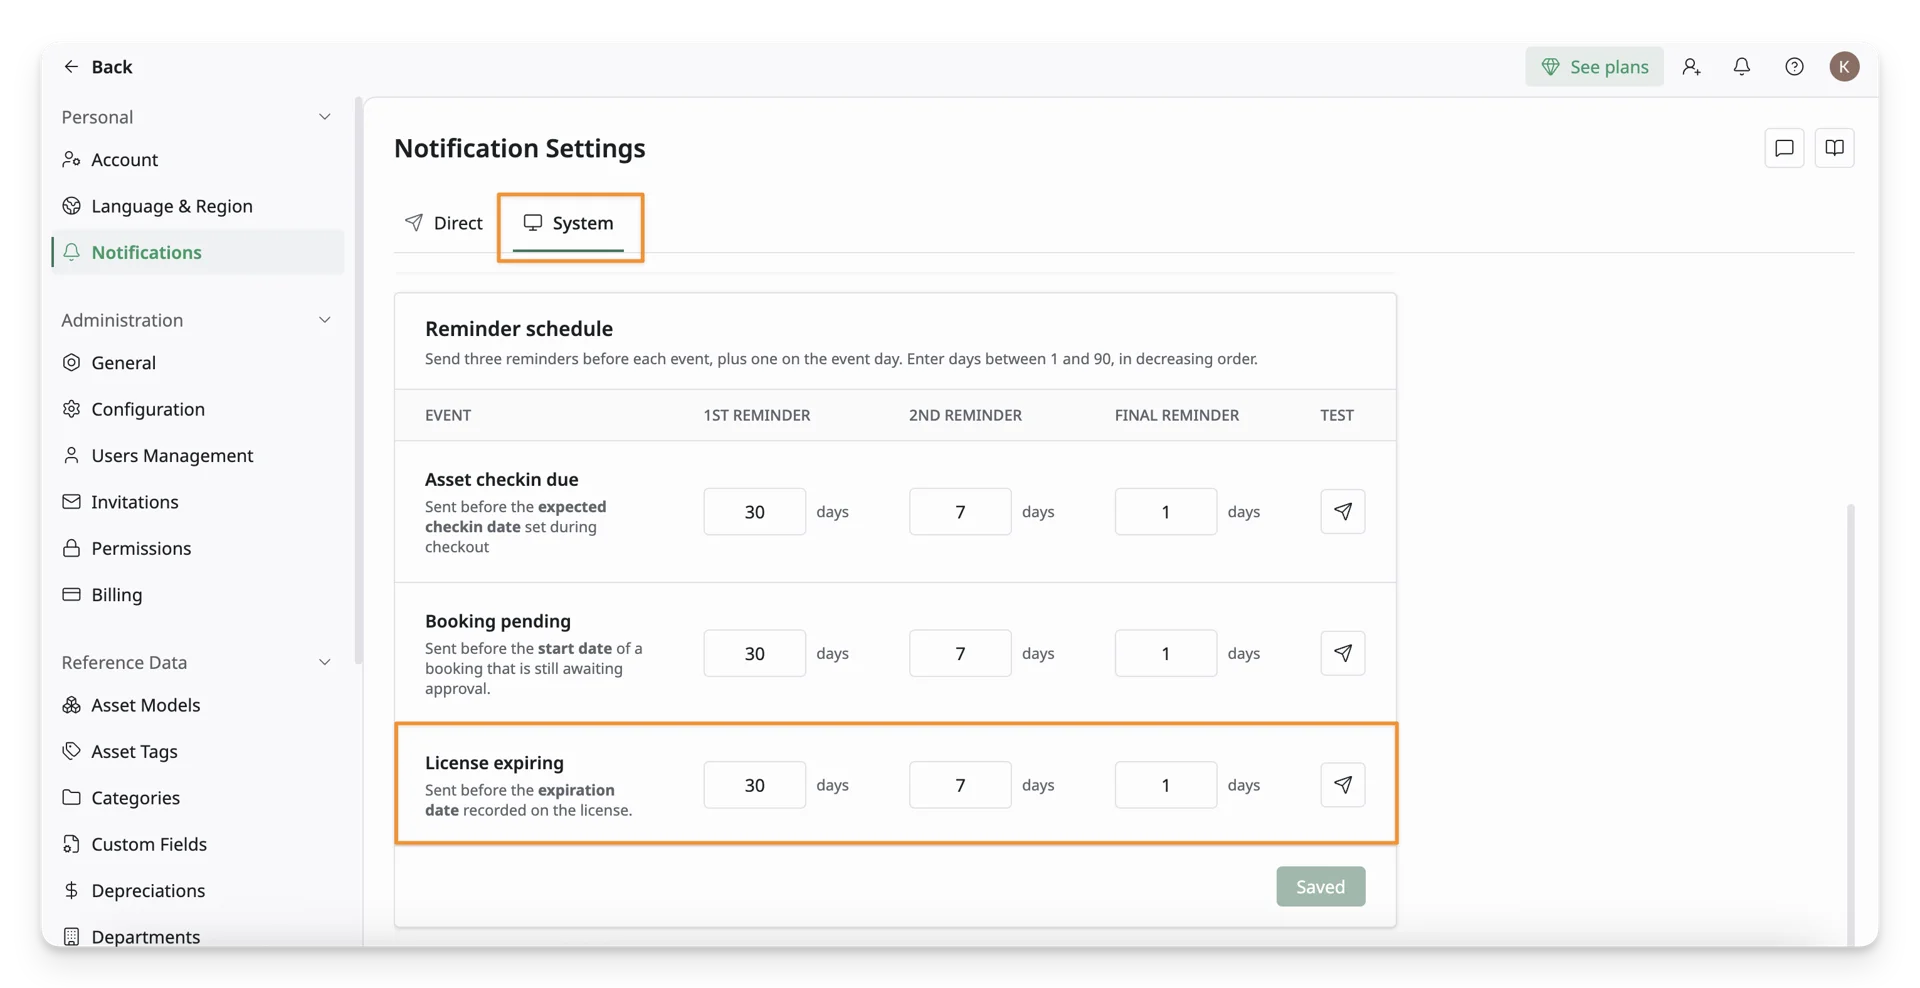The width and height of the screenshot is (1920, 988).
Task: Click the Saved button
Action: tap(1320, 887)
